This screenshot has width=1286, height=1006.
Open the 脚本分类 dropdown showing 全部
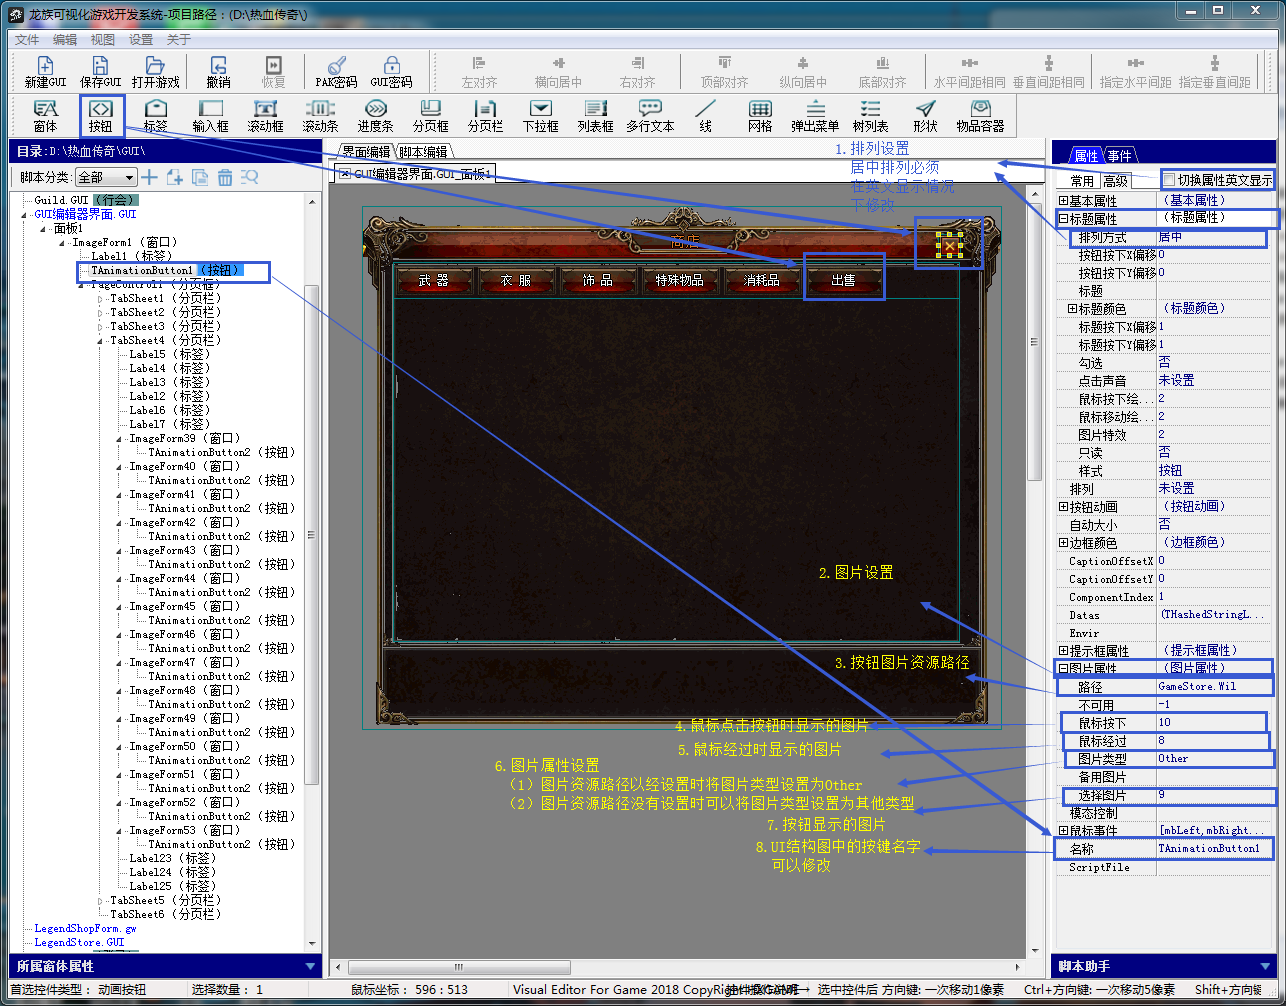(x=105, y=177)
